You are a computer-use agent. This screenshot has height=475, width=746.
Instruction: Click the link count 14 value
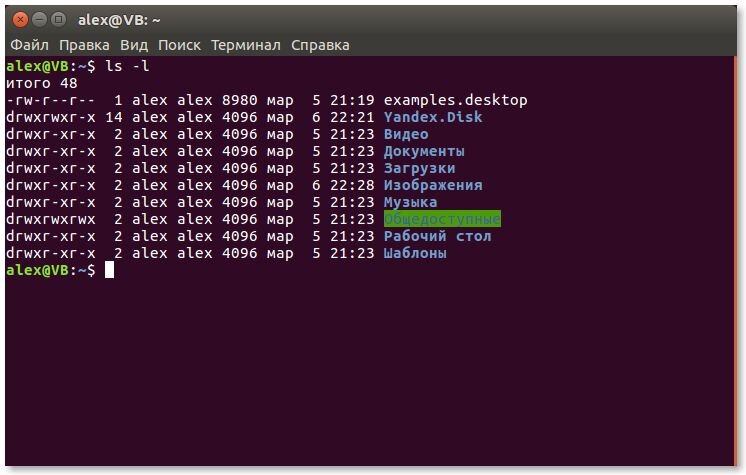pyautogui.click(x=114, y=117)
